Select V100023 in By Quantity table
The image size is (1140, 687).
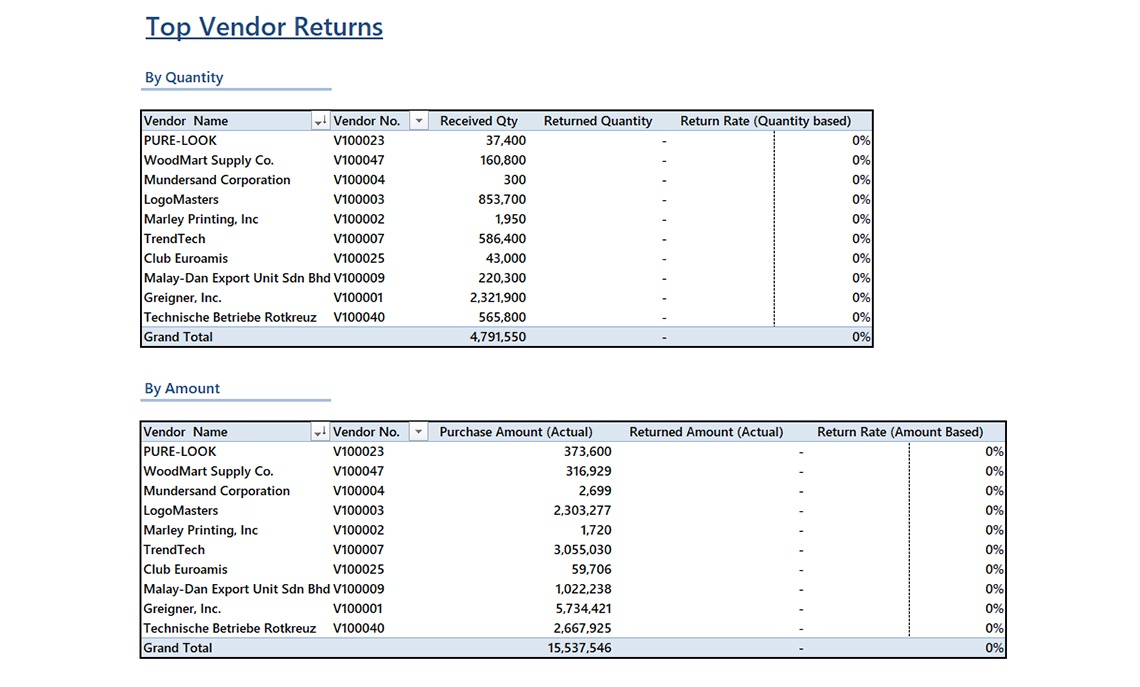359,141
